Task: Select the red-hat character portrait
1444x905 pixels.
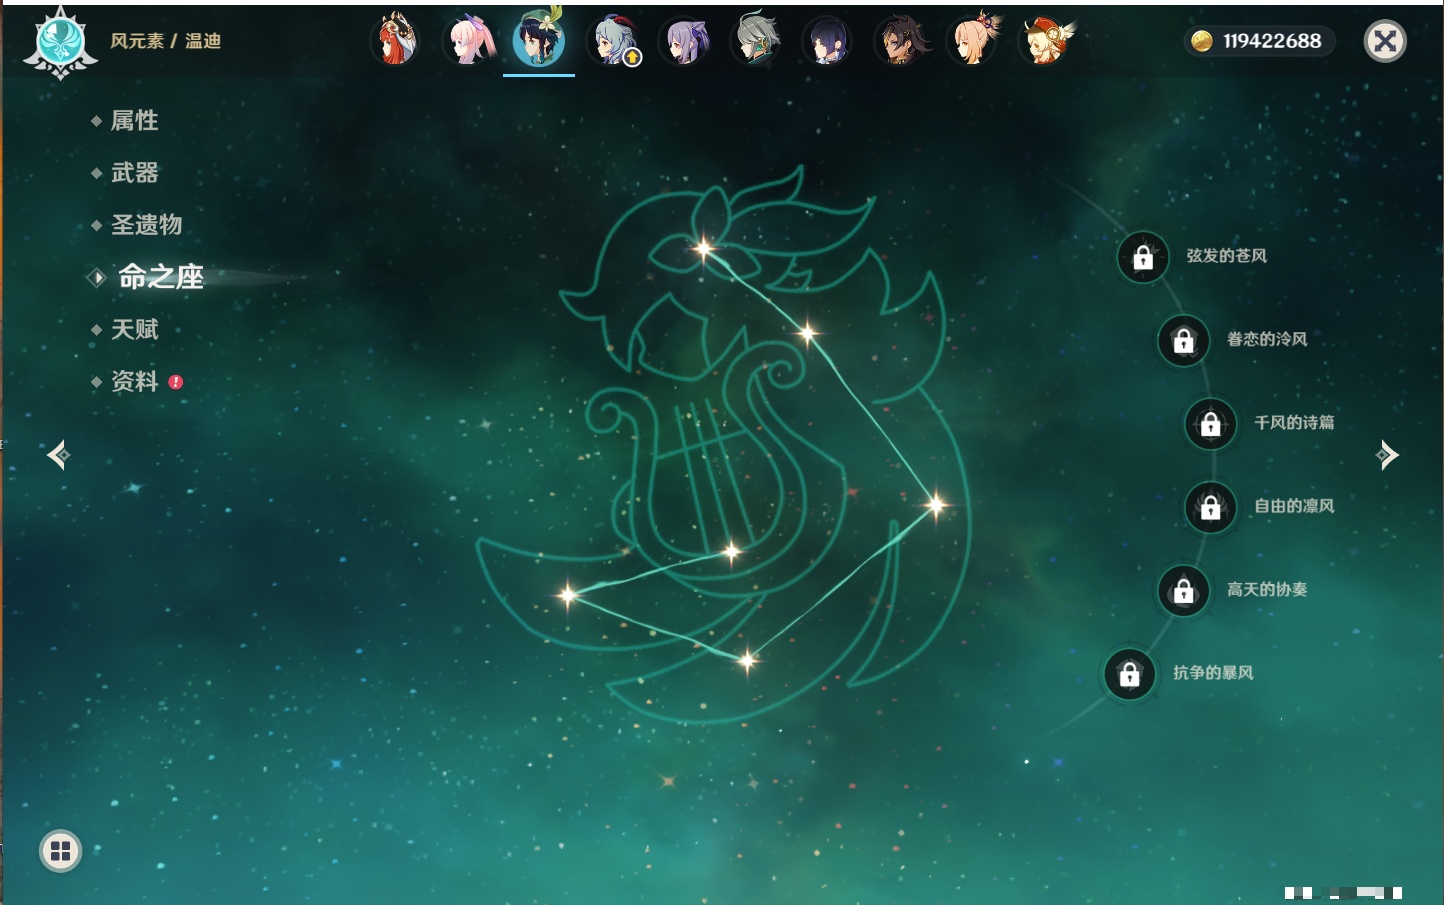Action: tap(1045, 41)
